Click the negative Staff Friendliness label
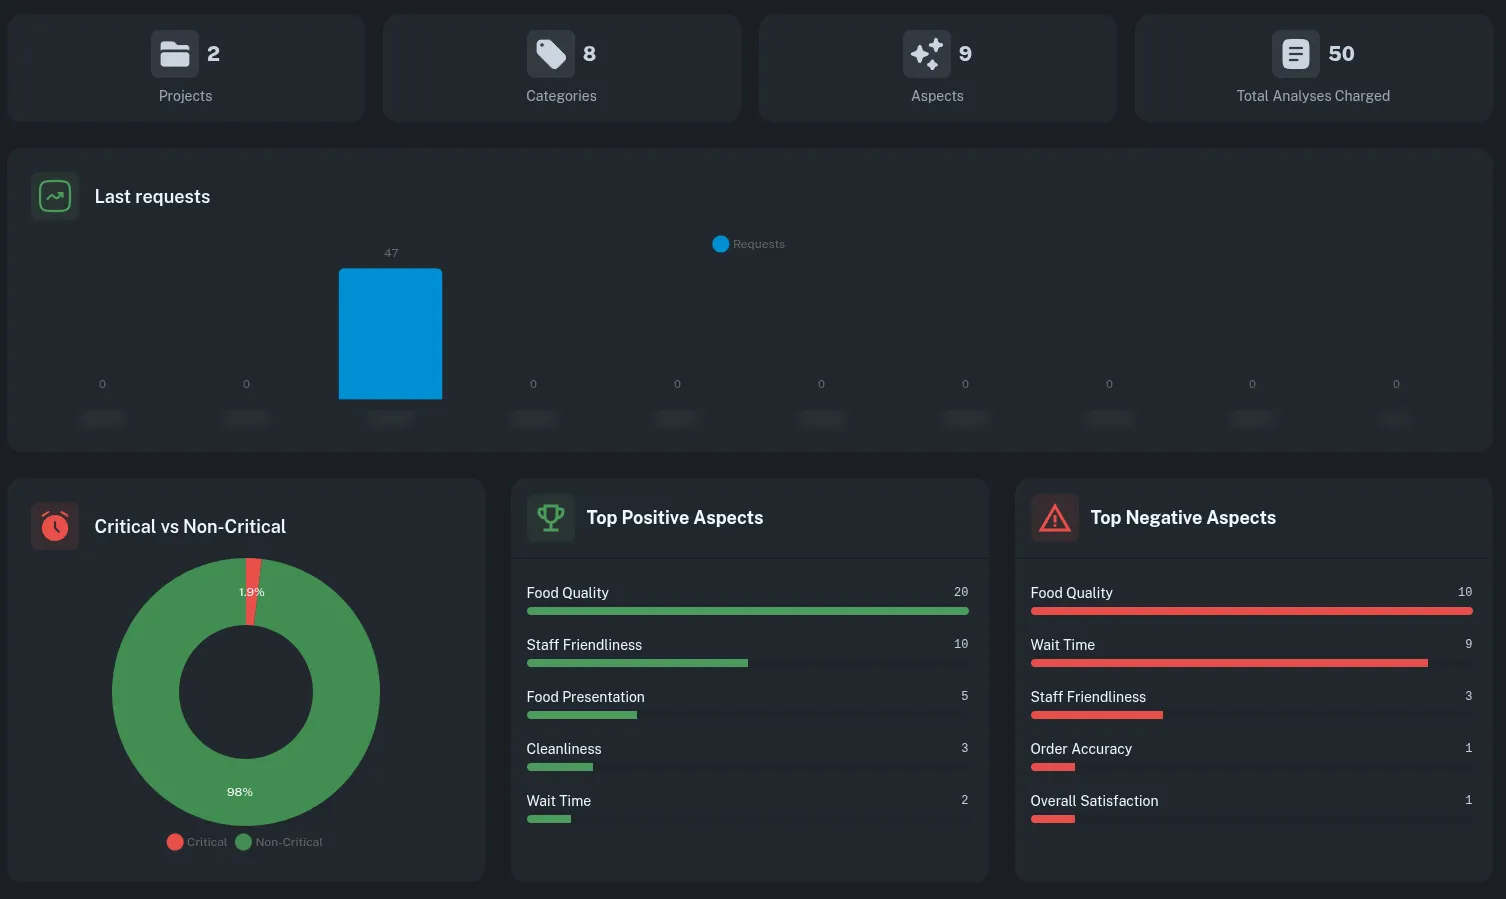Image resolution: width=1506 pixels, height=899 pixels. click(1088, 697)
